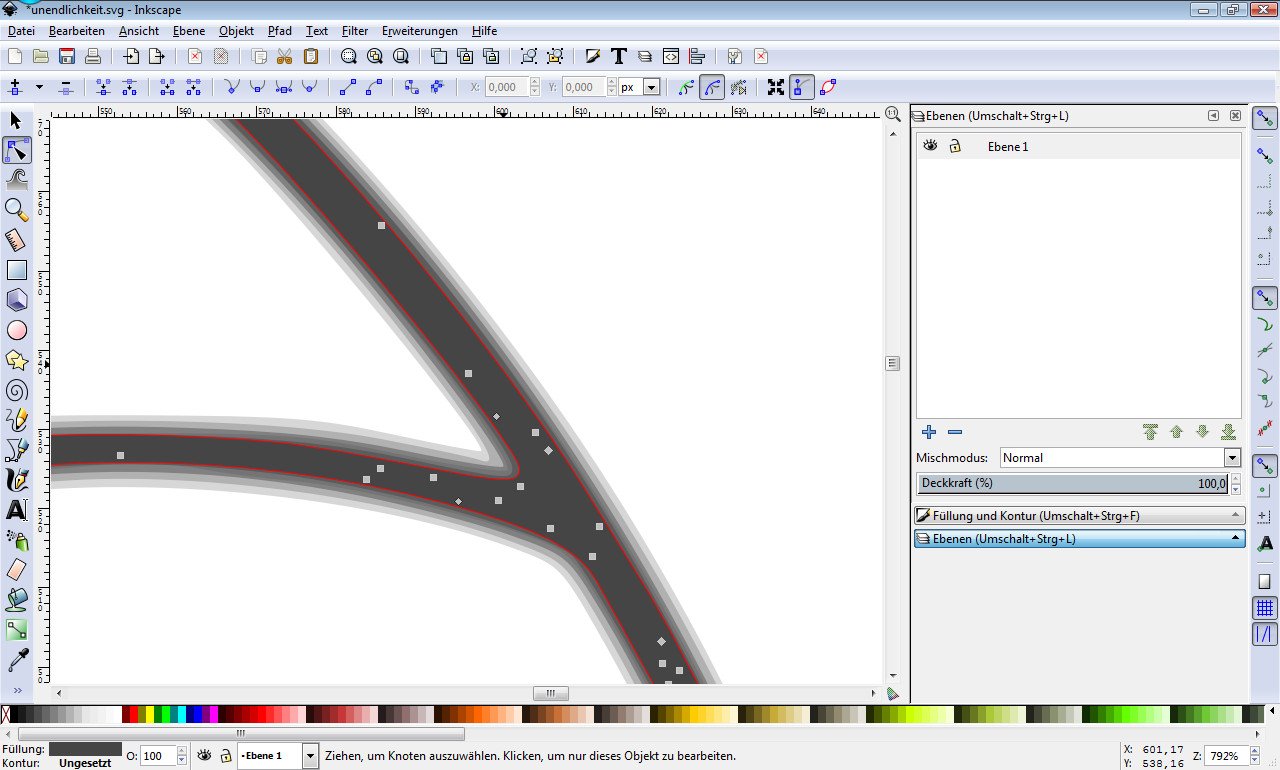Viewport: 1280px width, 770px height.
Task: Pick the Rectangle tool
Action: 17,270
